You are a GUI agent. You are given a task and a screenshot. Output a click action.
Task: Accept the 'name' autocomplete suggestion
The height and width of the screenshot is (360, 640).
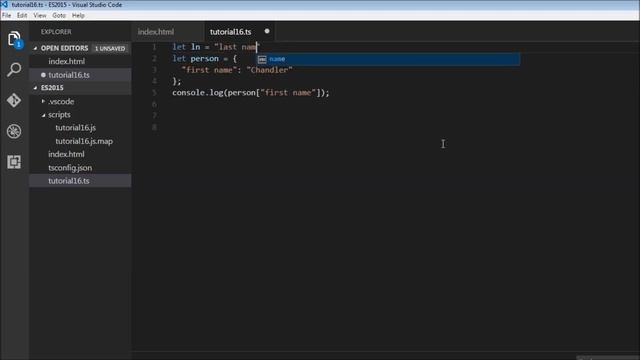(388, 60)
